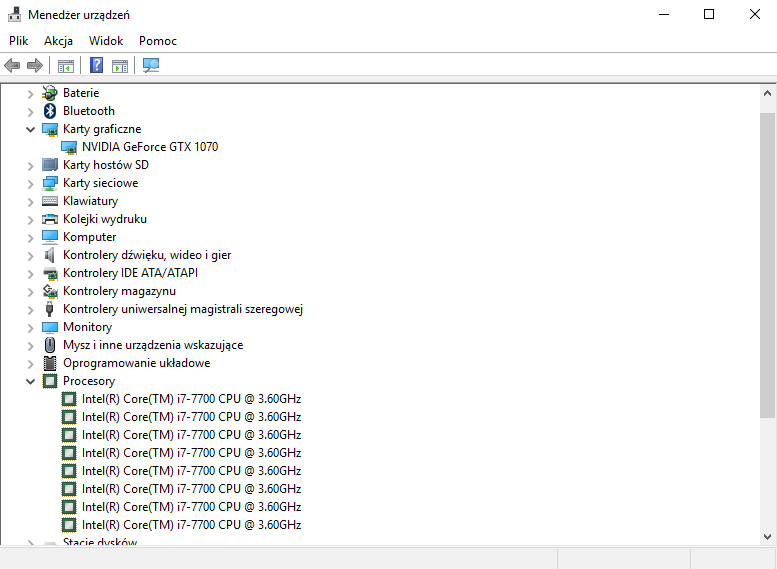Screen dimensions: 777x569
Task: Expand the Kolejki wydruku node
Action: pyautogui.click(x=30, y=220)
